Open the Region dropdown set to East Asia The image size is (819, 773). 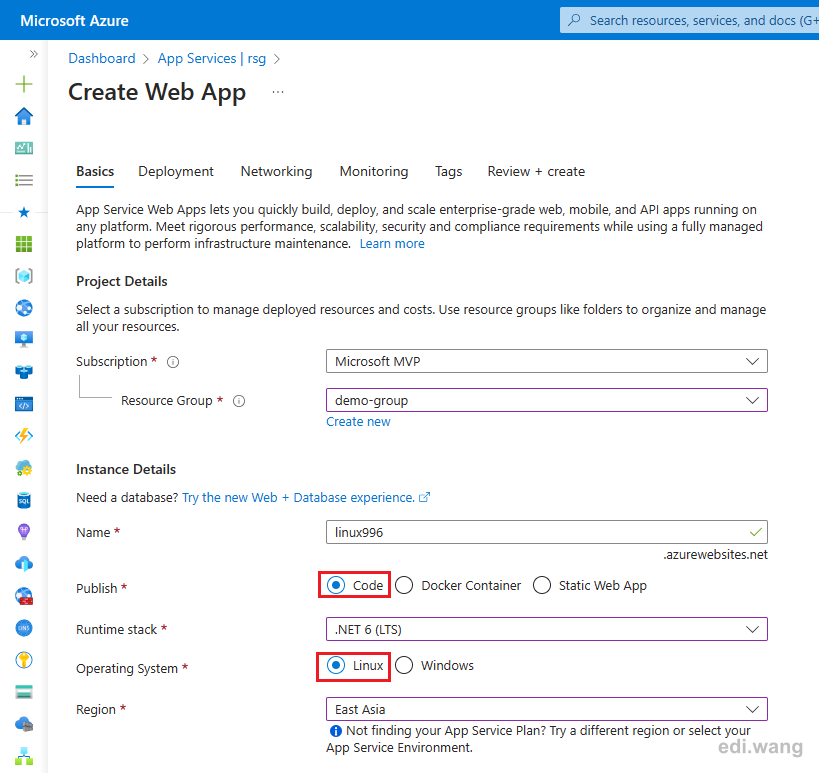(x=546, y=709)
